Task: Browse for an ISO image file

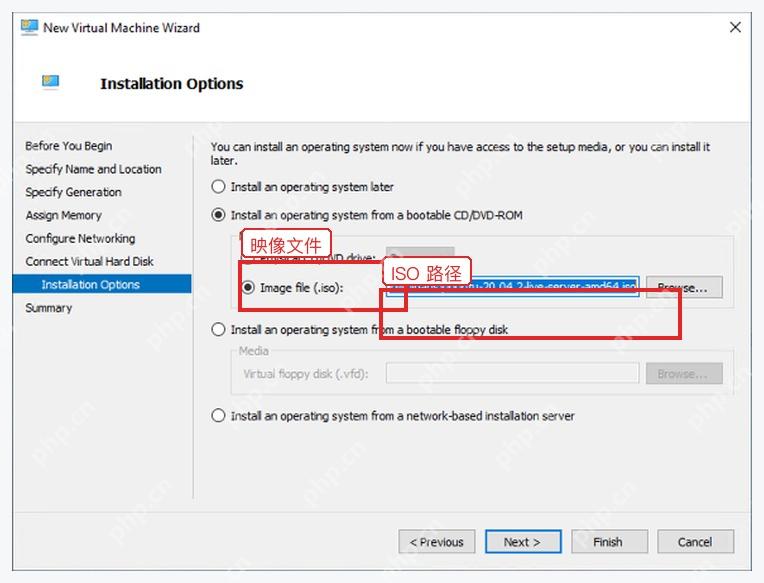Action: click(684, 287)
